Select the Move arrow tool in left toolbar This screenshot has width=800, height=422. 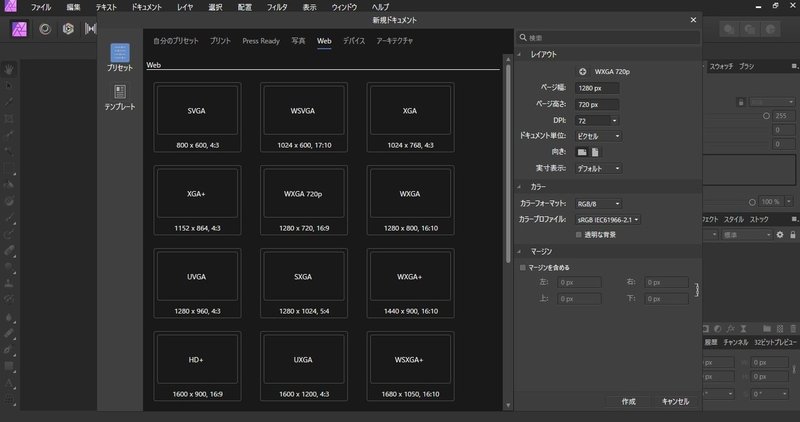[x=9, y=86]
